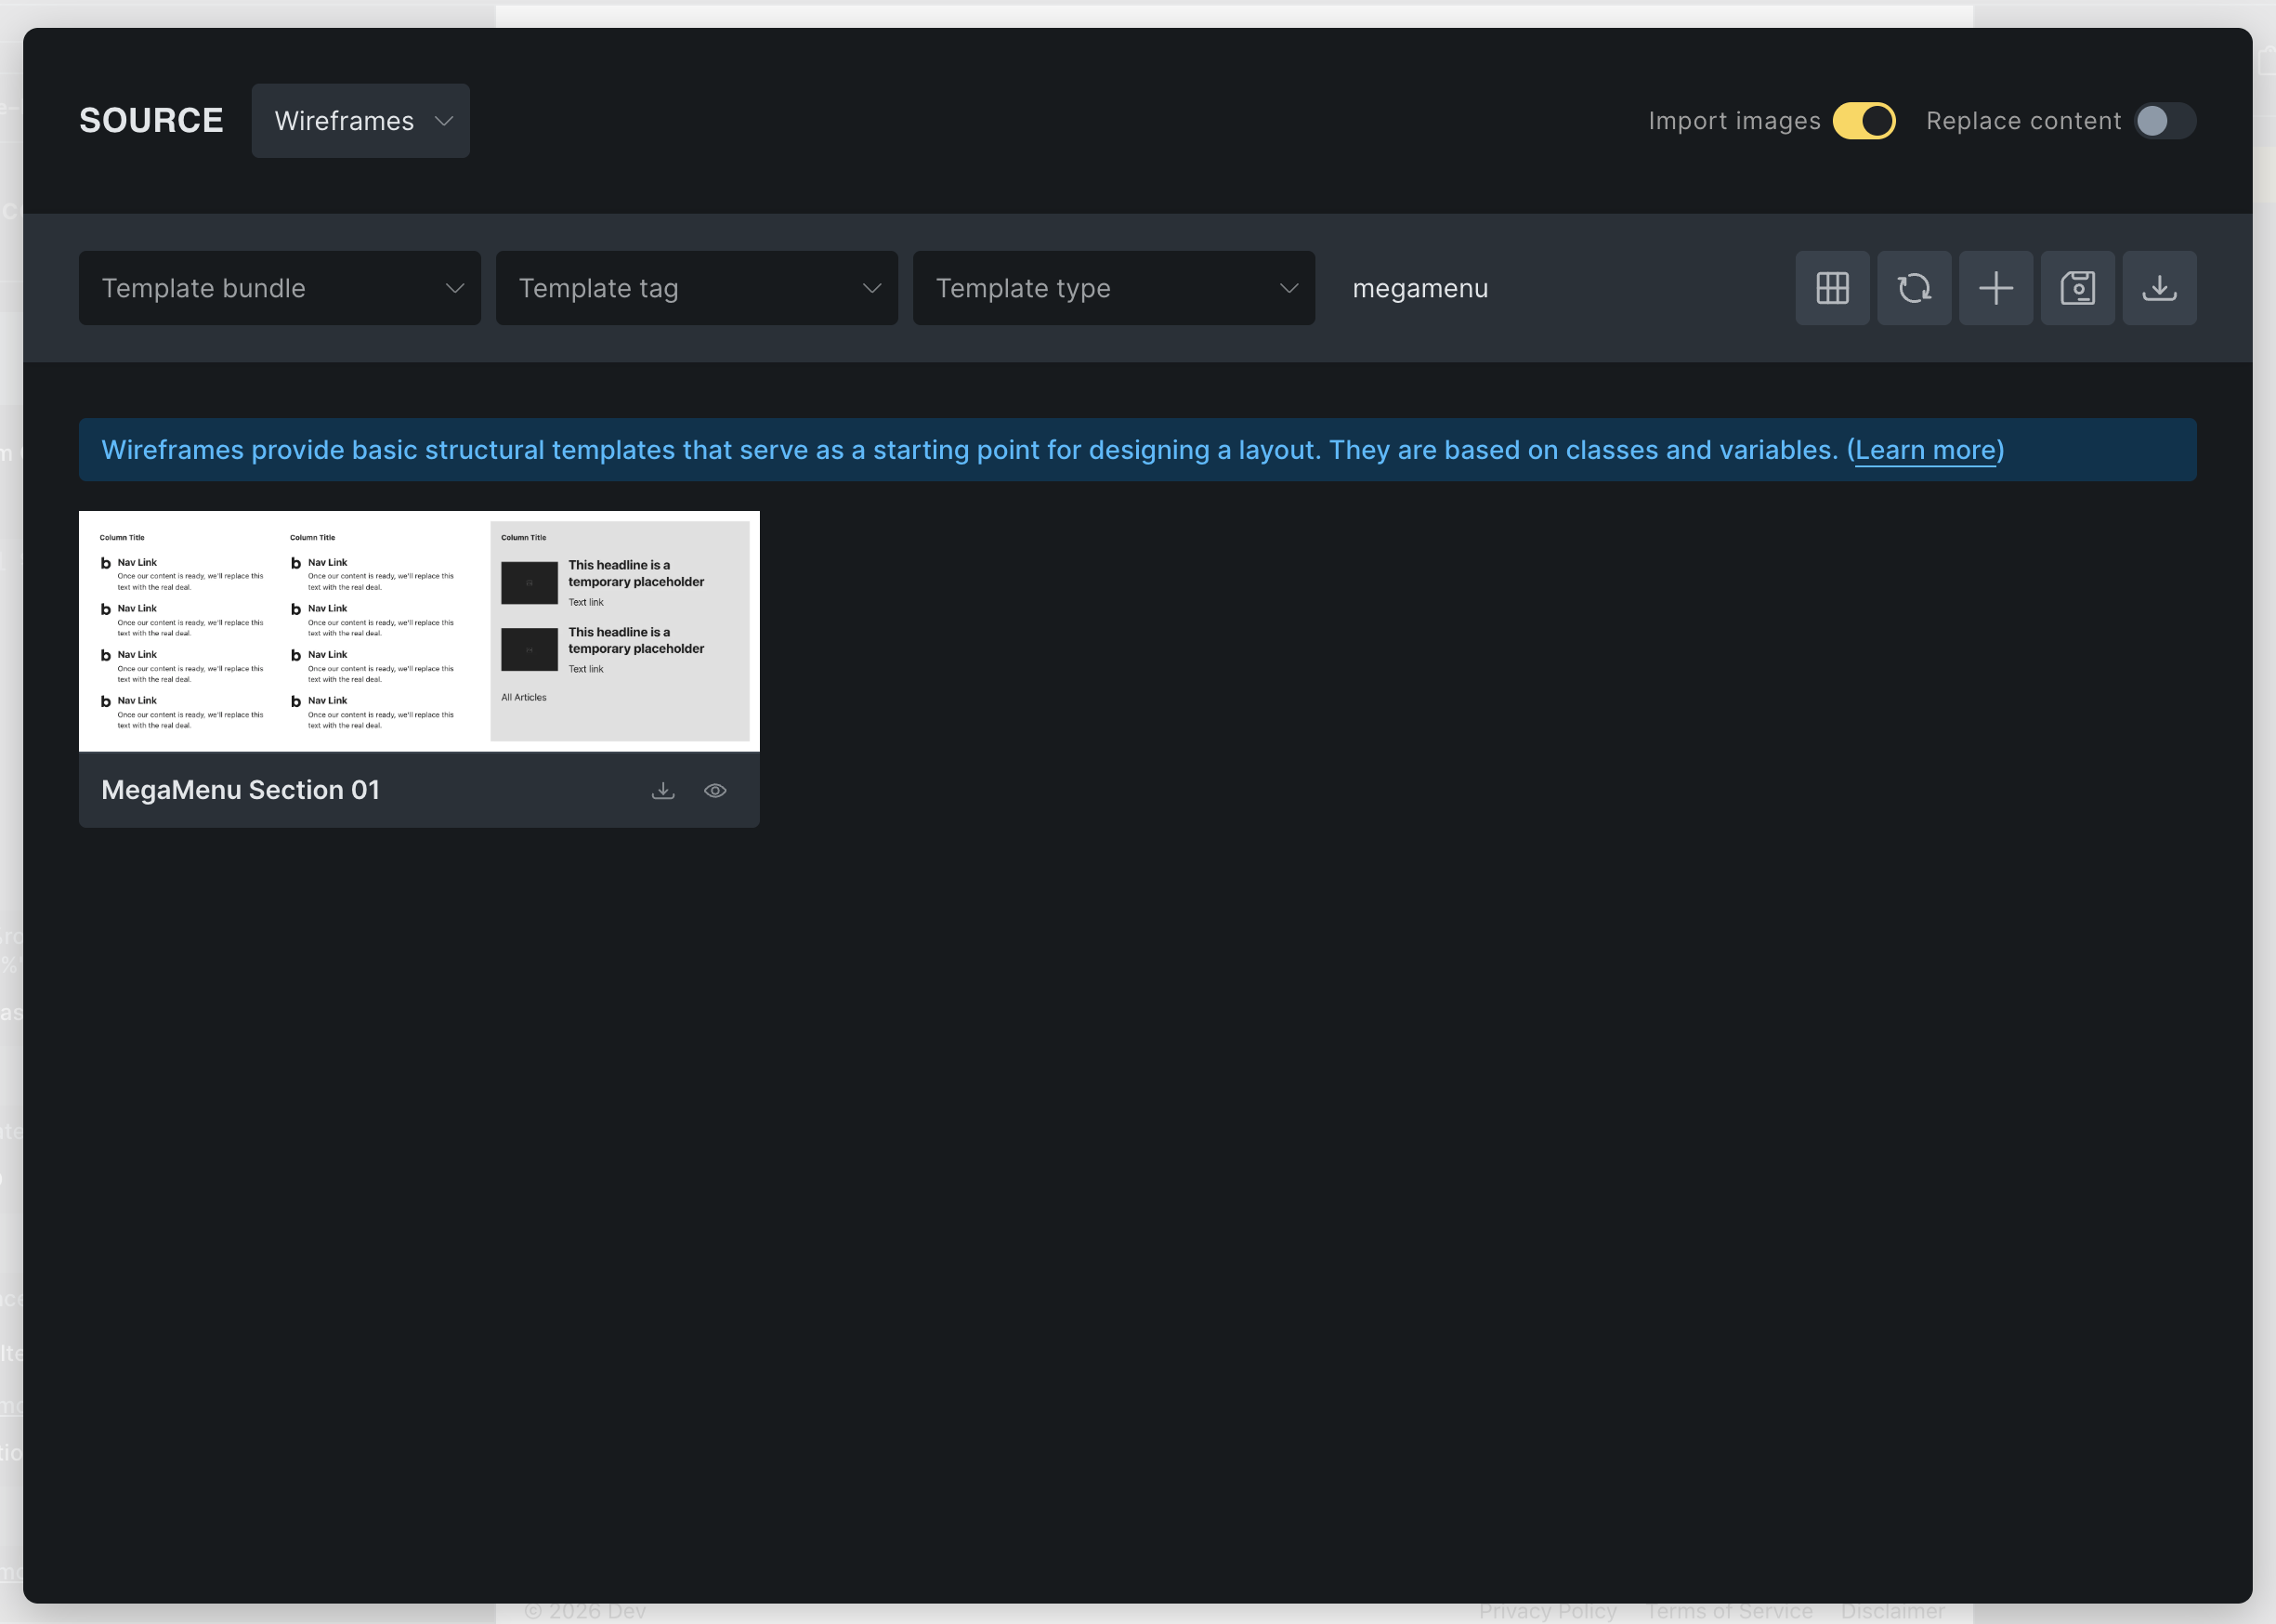
Task: Enable the Replace content toggle
Action: click(2164, 121)
